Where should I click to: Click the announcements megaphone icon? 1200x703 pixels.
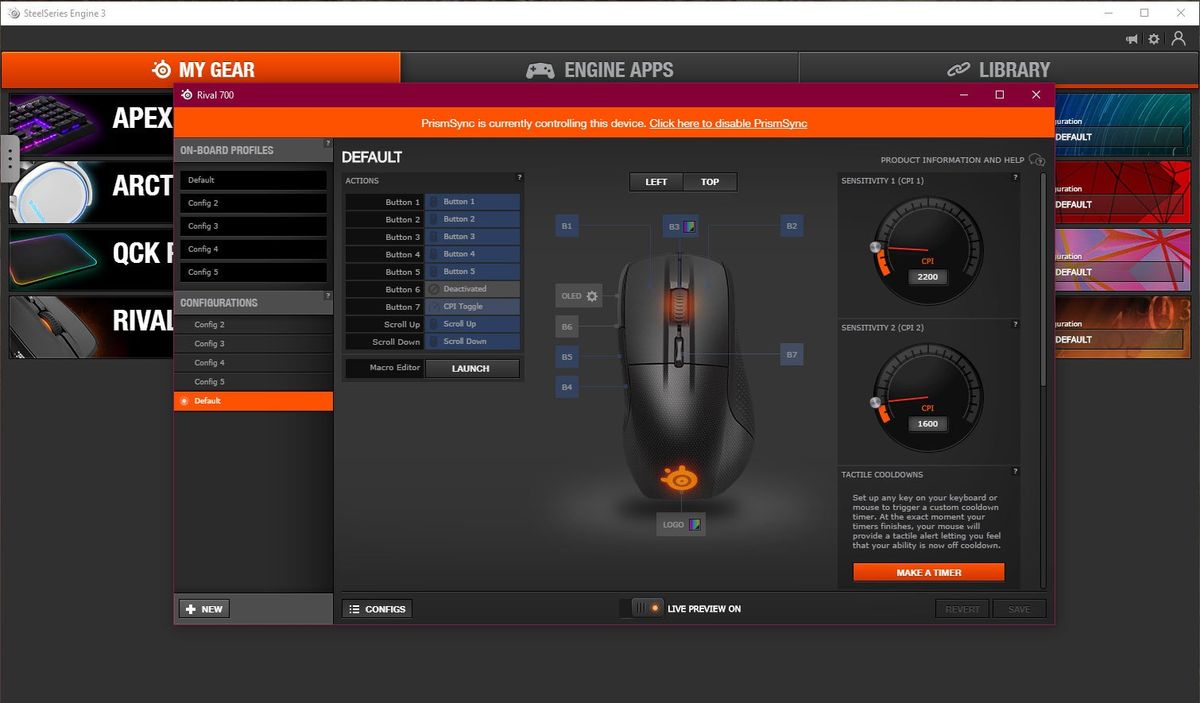(x=1131, y=38)
